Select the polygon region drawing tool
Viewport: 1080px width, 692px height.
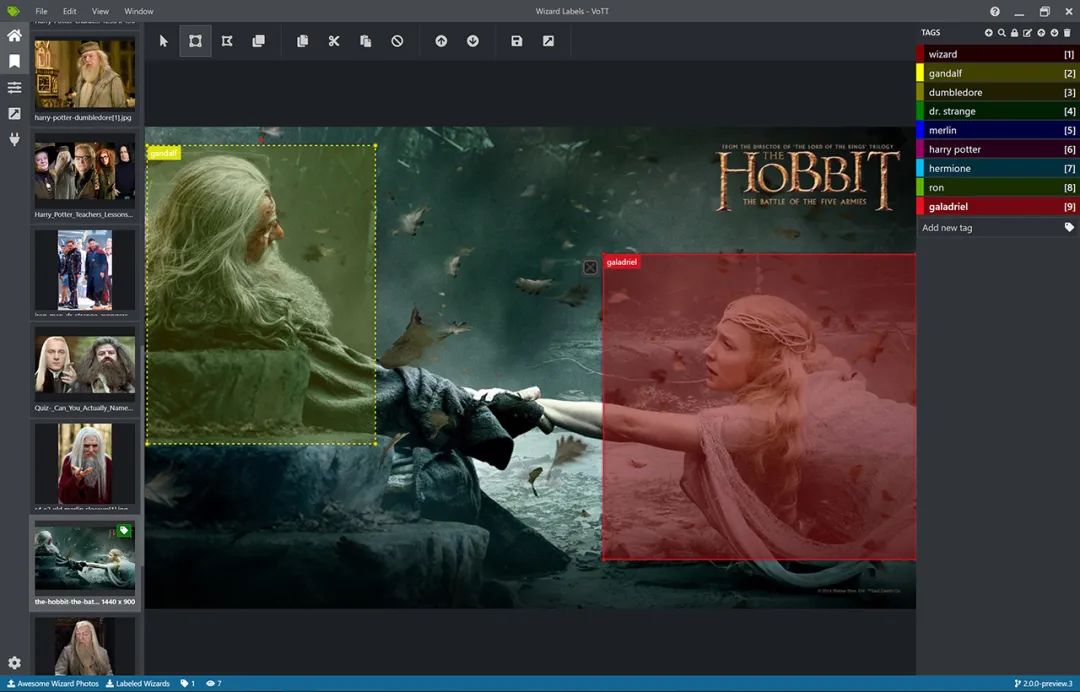227,41
